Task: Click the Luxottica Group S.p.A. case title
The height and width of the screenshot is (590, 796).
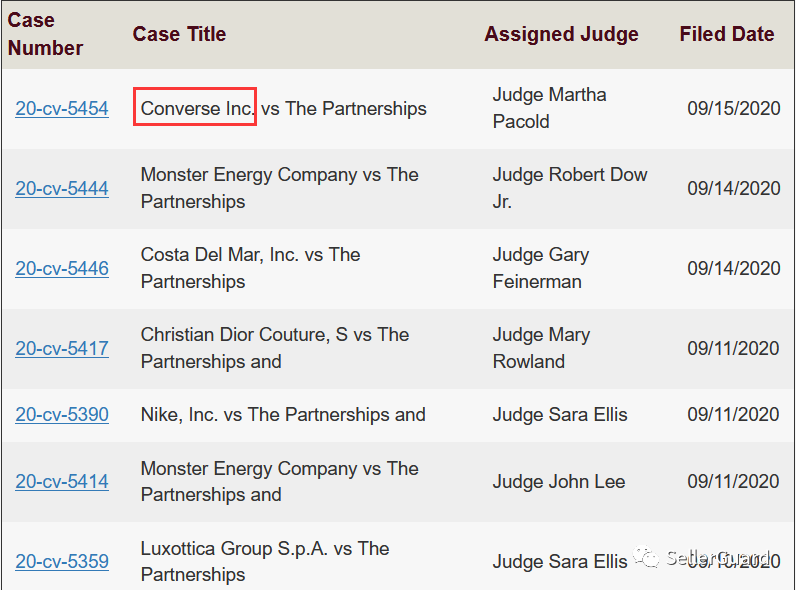Action: 264,561
